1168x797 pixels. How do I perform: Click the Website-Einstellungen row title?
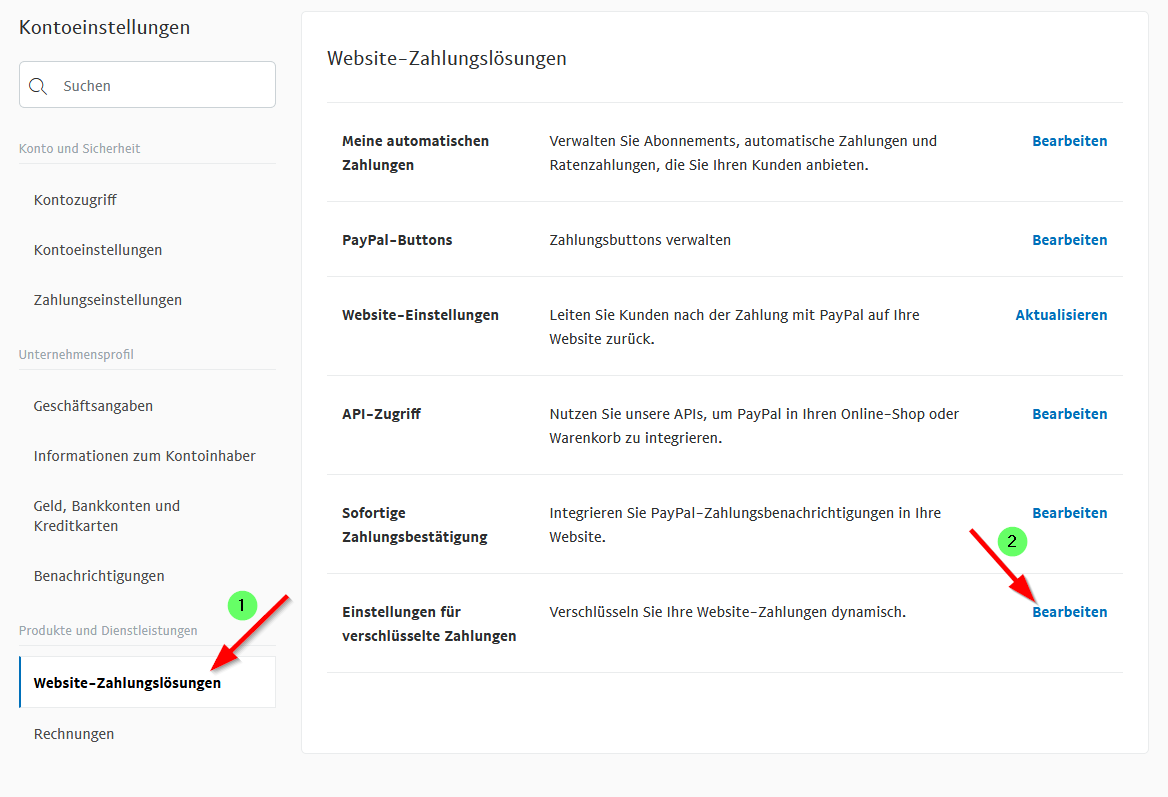tap(420, 315)
